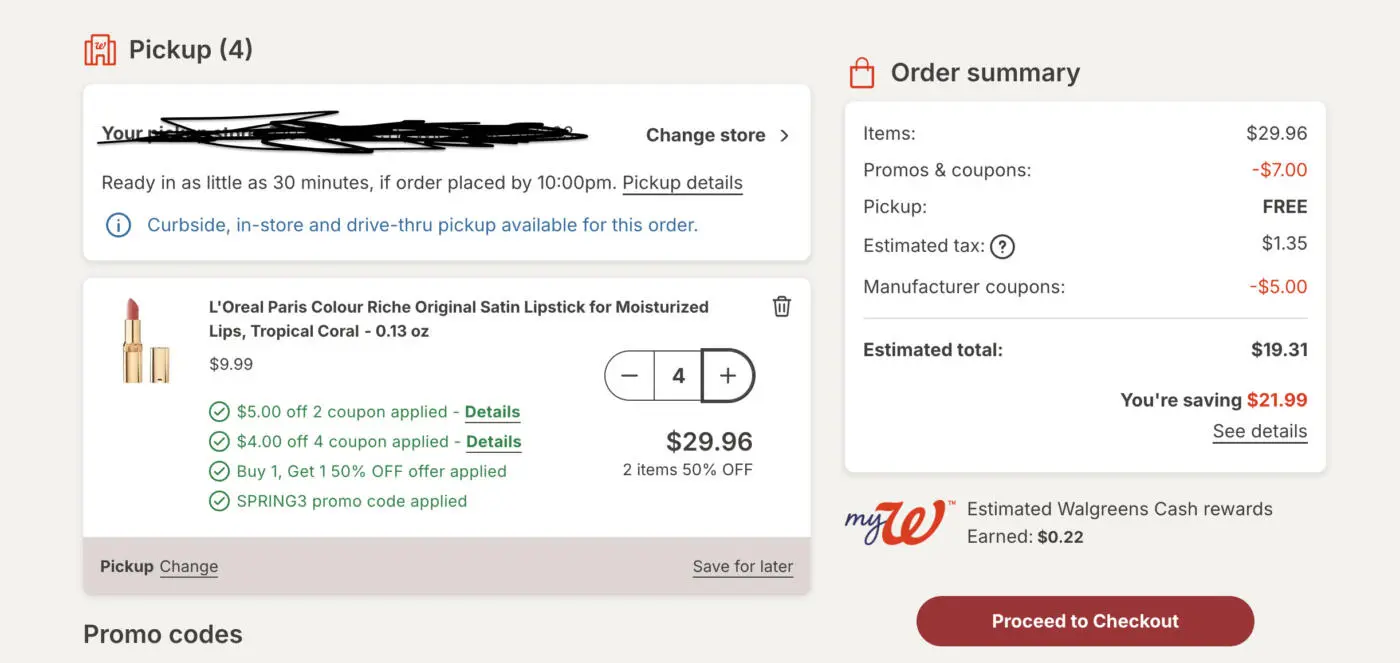Screen dimensions: 1400x663
Task: Click the Pickup store building icon
Action: (100, 50)
